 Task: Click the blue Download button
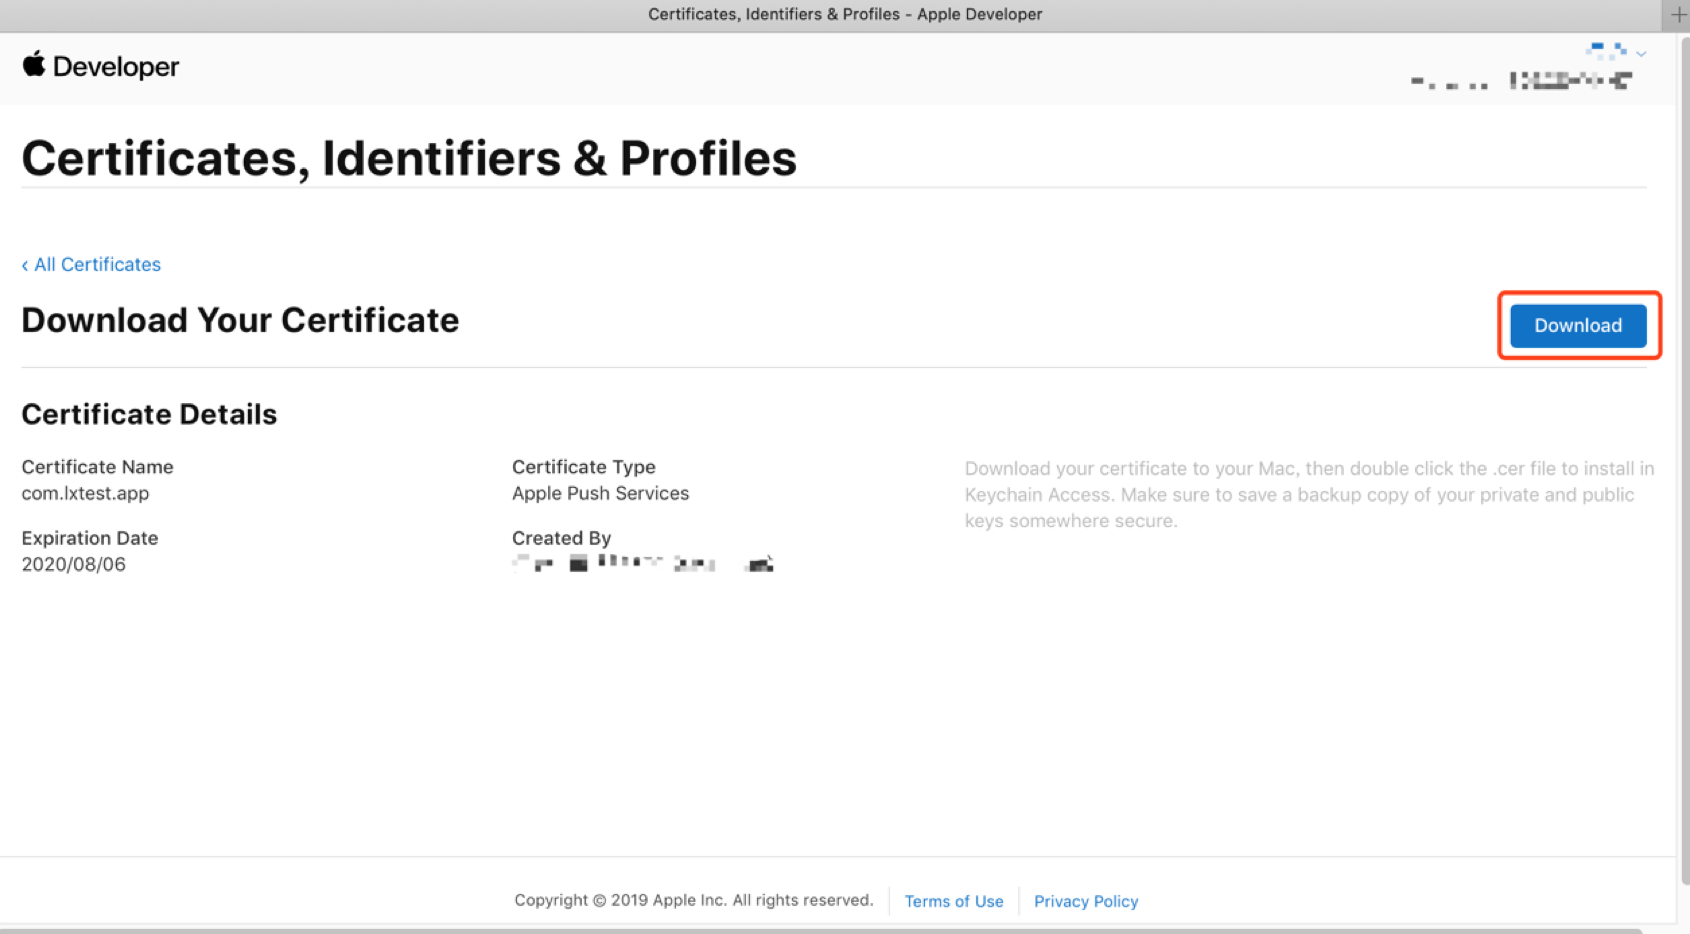click(1578, 326)
